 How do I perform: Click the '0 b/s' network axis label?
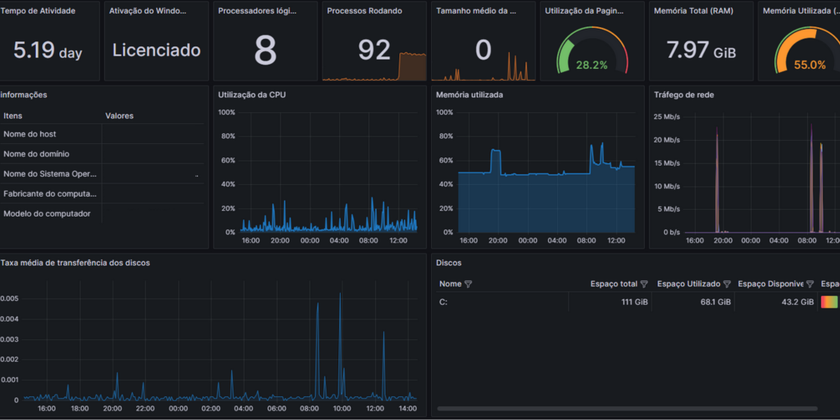tap(672, 232)
